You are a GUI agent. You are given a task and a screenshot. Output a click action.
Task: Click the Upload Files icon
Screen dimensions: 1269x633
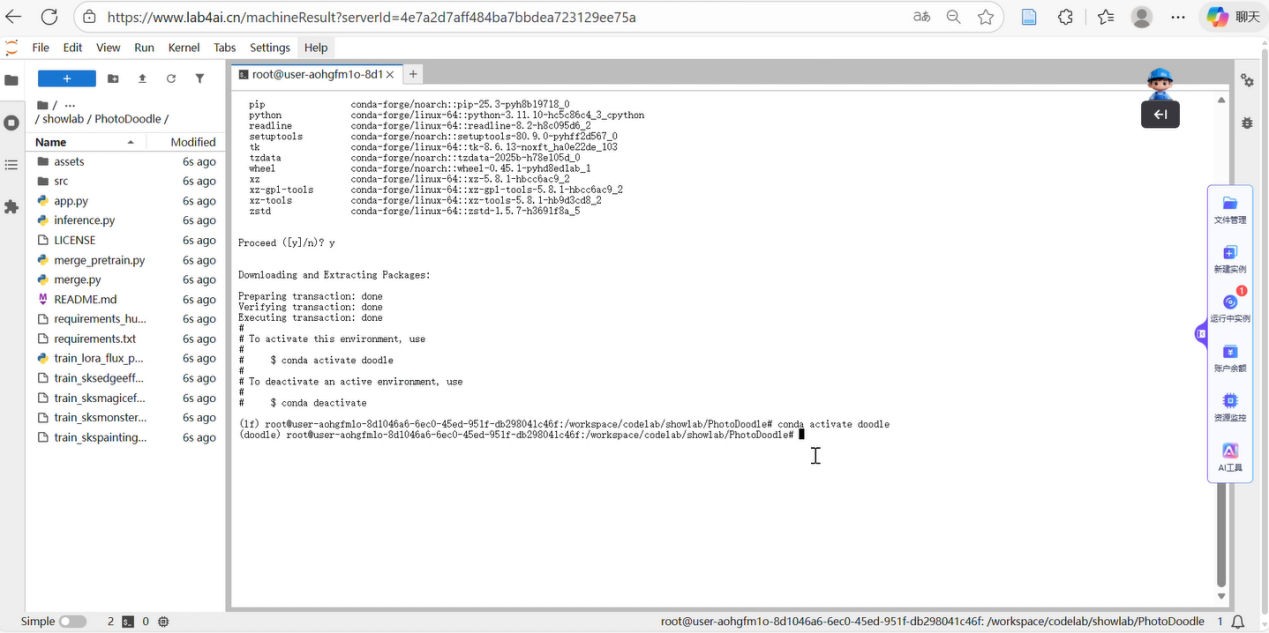coord(142,79)
